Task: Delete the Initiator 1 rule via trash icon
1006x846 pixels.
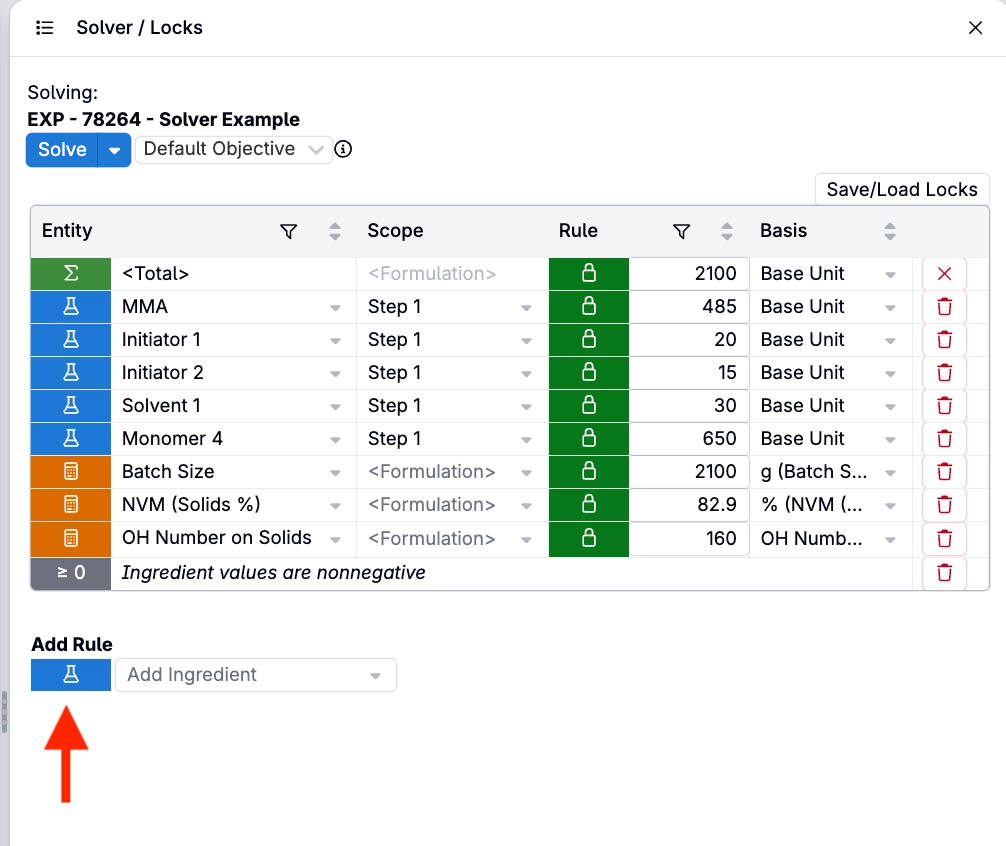Action: point(944,340)
